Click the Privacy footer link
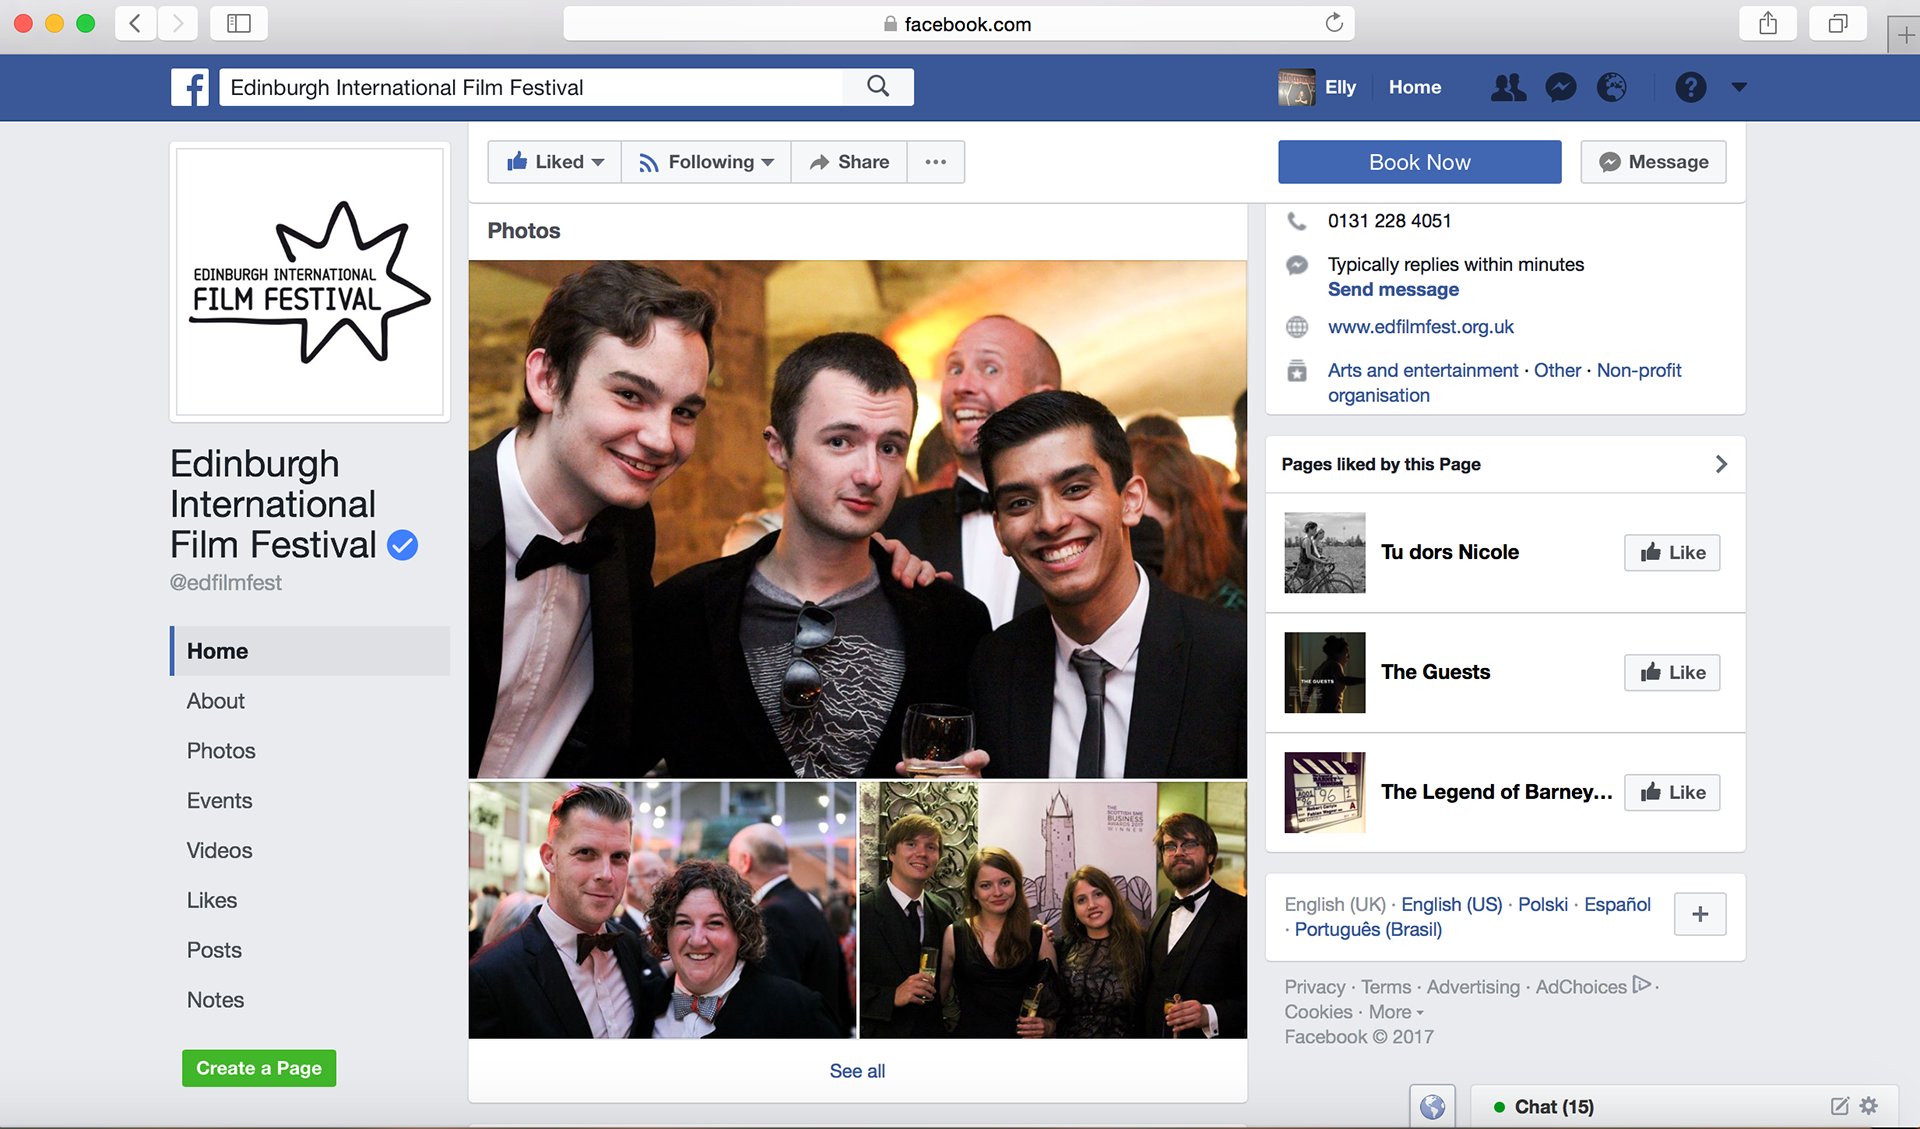 point(1314,987)
